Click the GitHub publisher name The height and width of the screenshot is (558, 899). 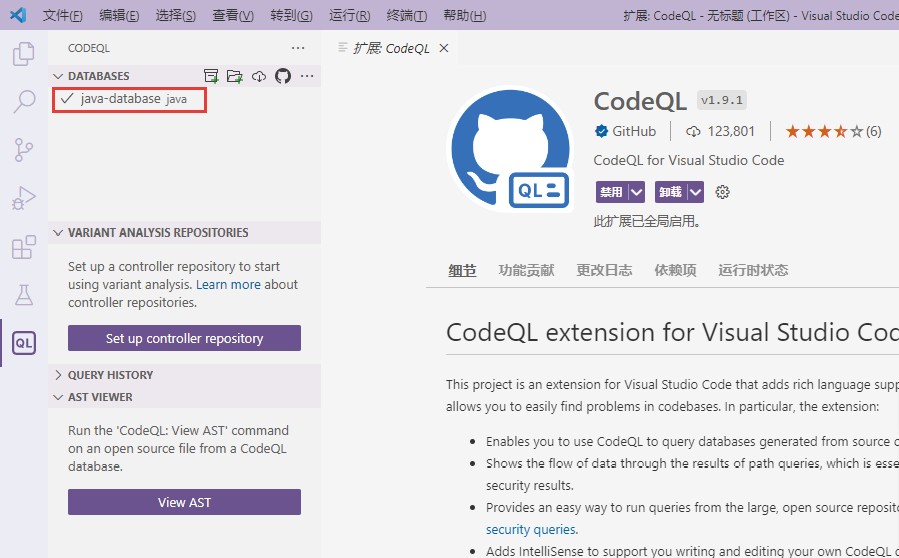point(634,131)
